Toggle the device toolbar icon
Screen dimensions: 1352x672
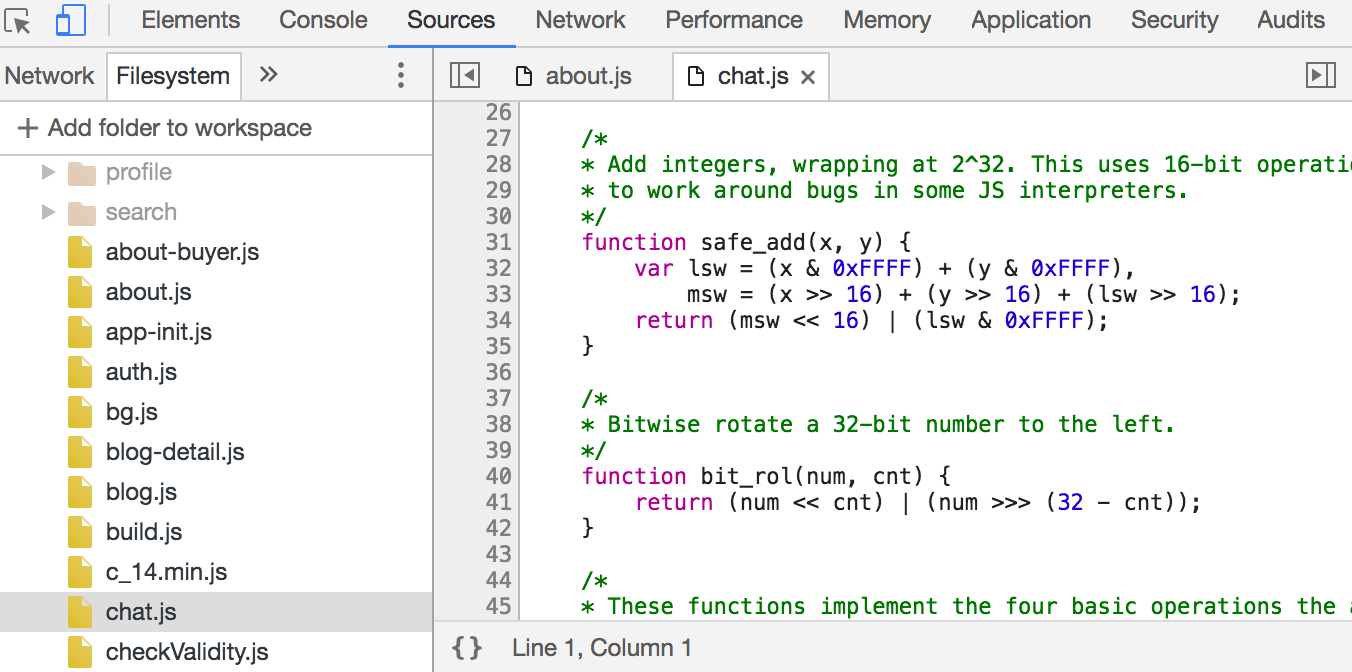tap(70, 20)
